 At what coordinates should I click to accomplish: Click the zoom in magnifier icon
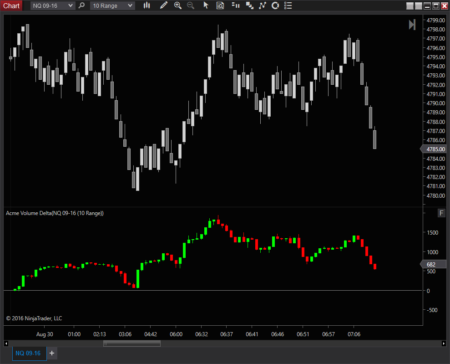tap(178, 5)
